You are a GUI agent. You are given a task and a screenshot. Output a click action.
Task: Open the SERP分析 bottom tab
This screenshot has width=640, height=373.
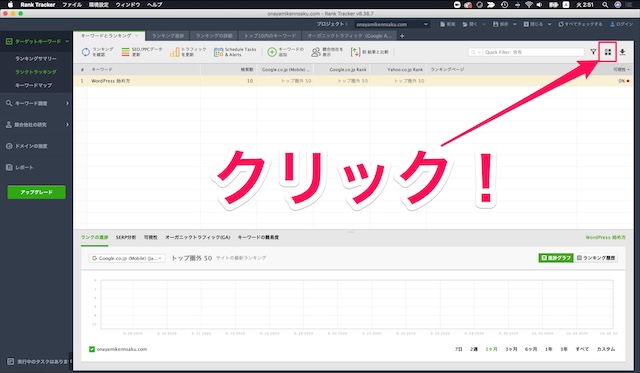coord(126,237)
